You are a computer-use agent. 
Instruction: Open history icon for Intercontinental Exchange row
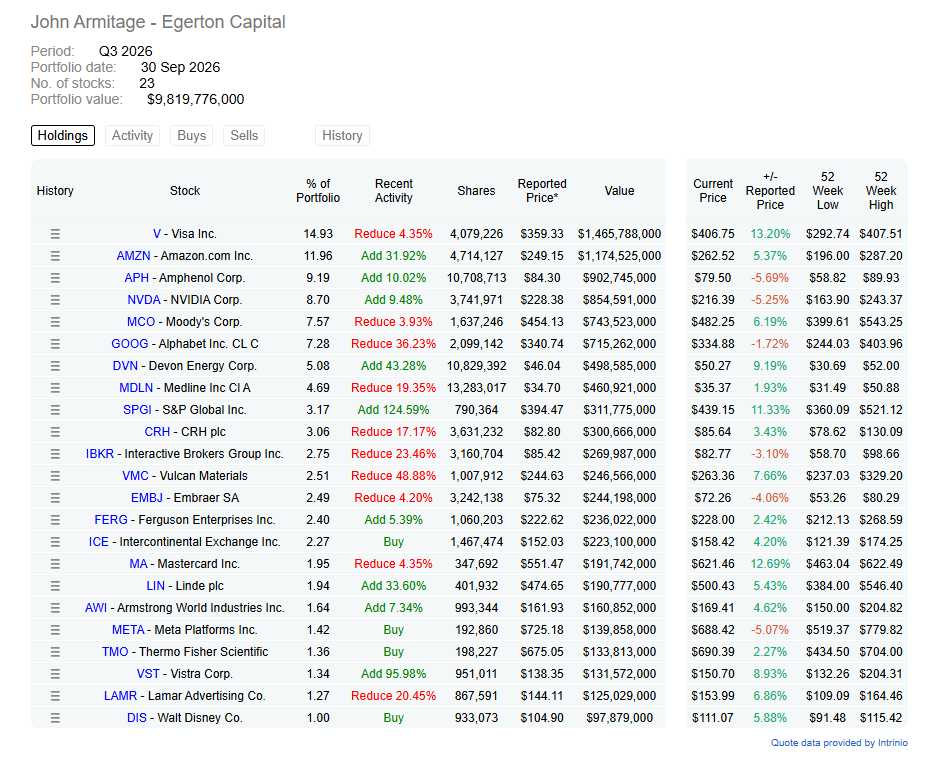(55, 542)
